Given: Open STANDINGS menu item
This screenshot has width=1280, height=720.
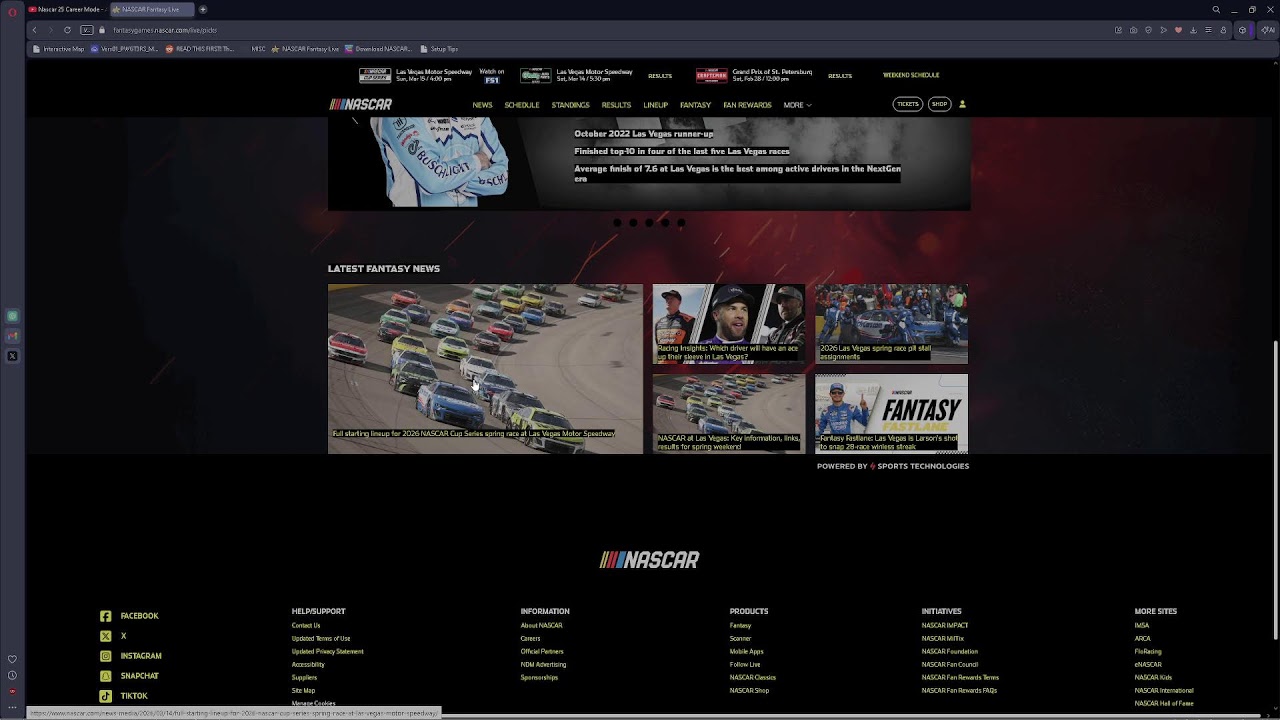Looking at the screenshot, I should click(x=570, y=105).
